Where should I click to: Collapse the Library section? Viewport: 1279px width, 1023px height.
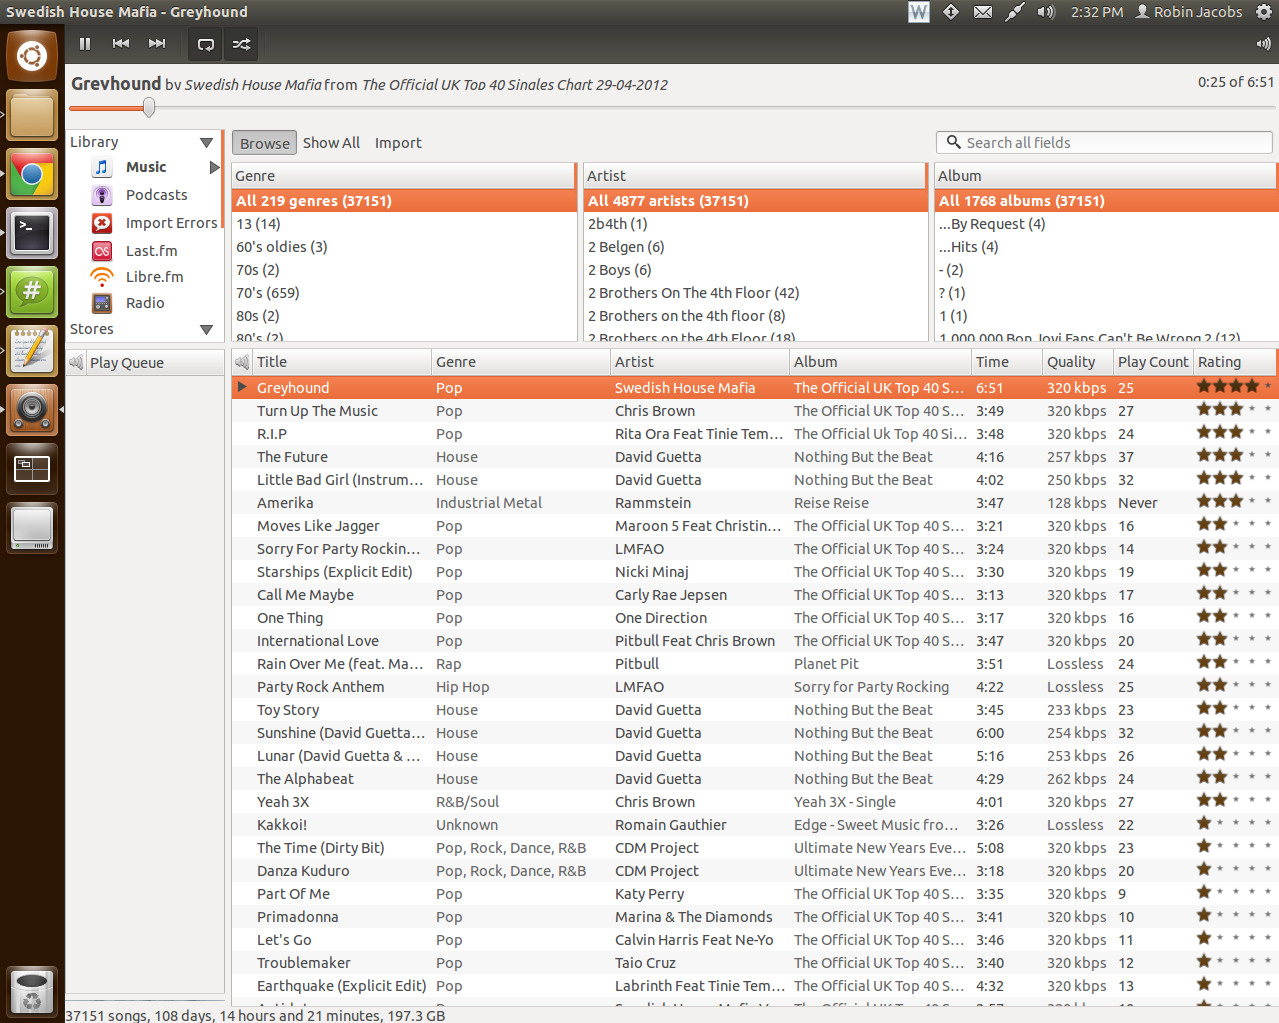(206, 143)
